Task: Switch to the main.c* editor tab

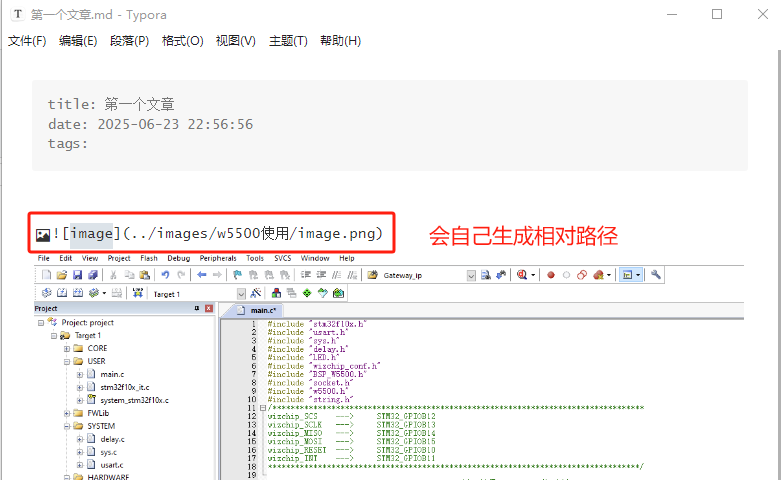Action: point(265,311)
